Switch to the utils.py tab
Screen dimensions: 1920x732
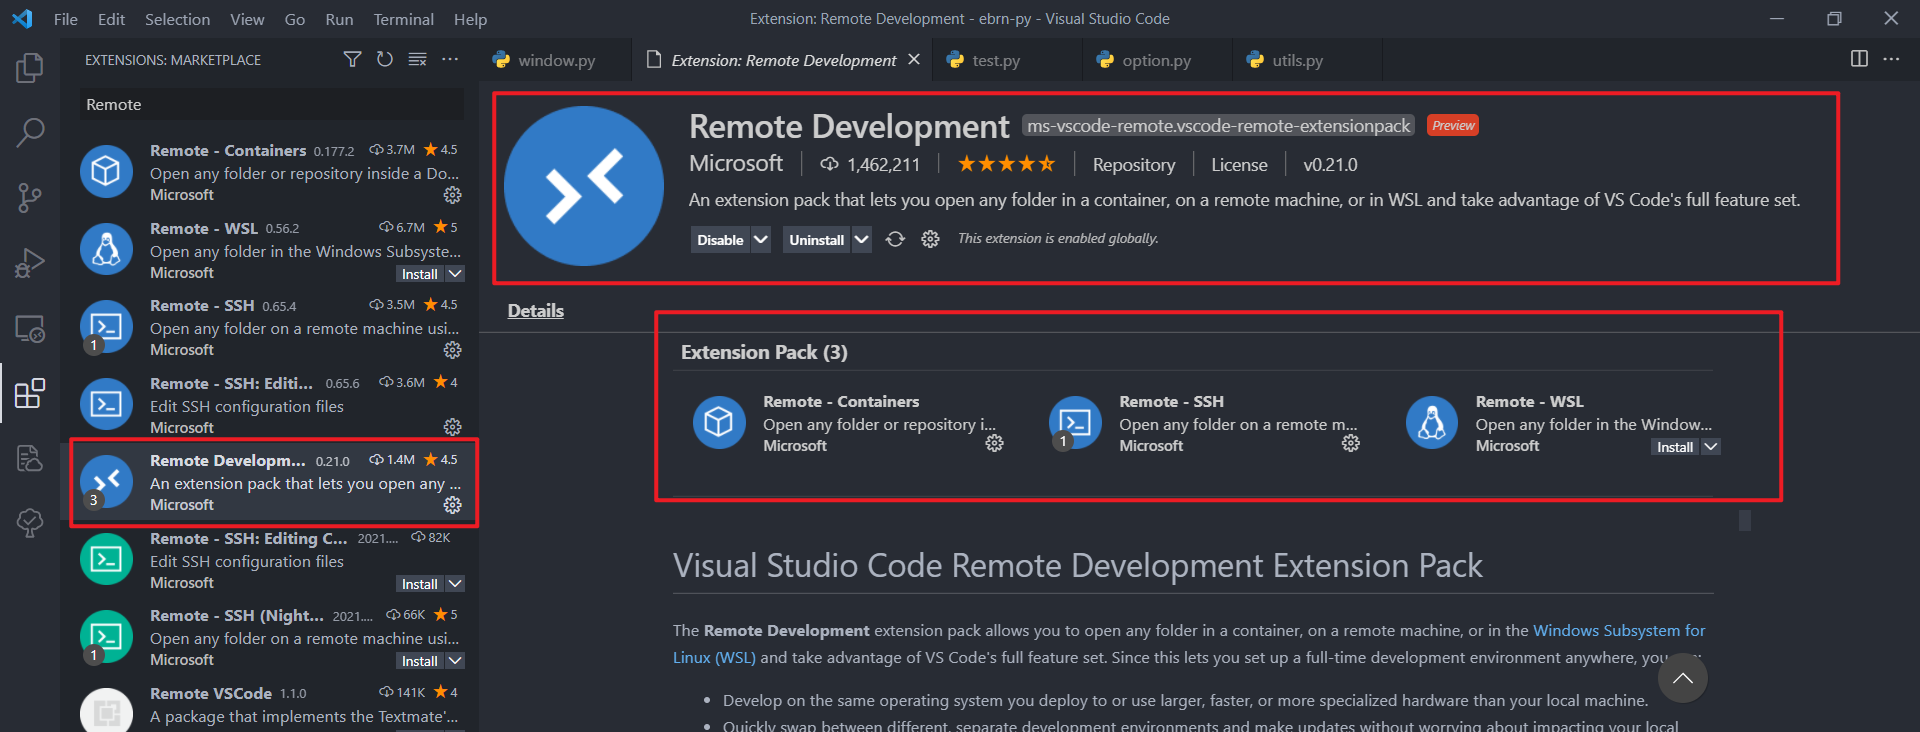(x=1307, y=60)
